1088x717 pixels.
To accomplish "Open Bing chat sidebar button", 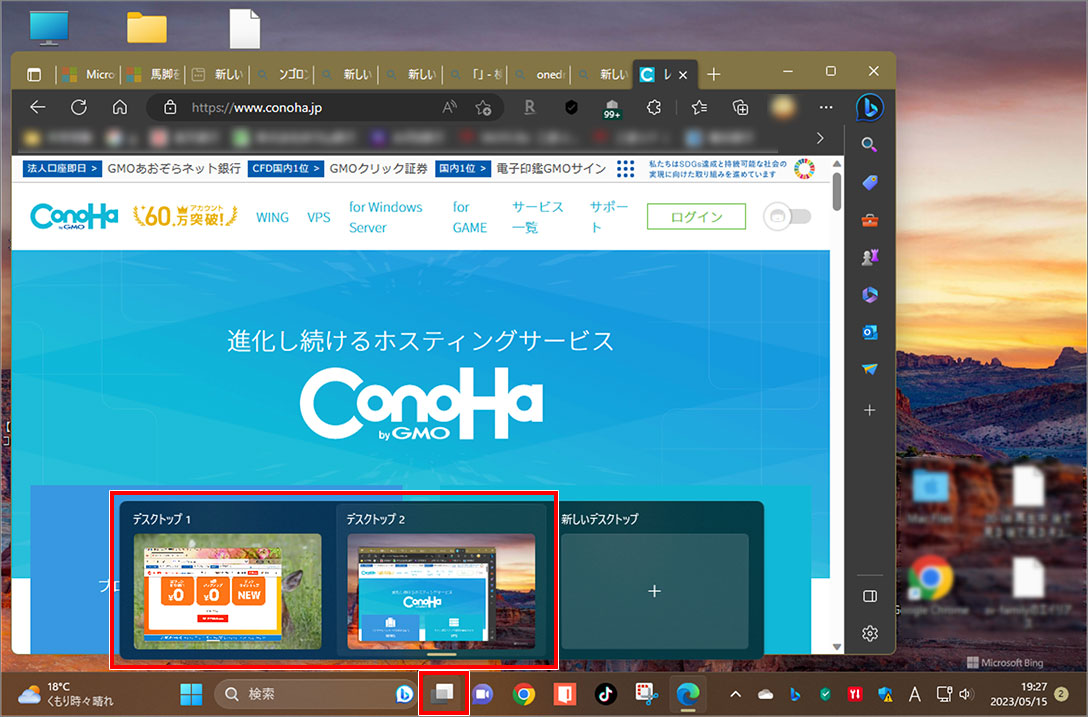I will (x=869, y=108).
